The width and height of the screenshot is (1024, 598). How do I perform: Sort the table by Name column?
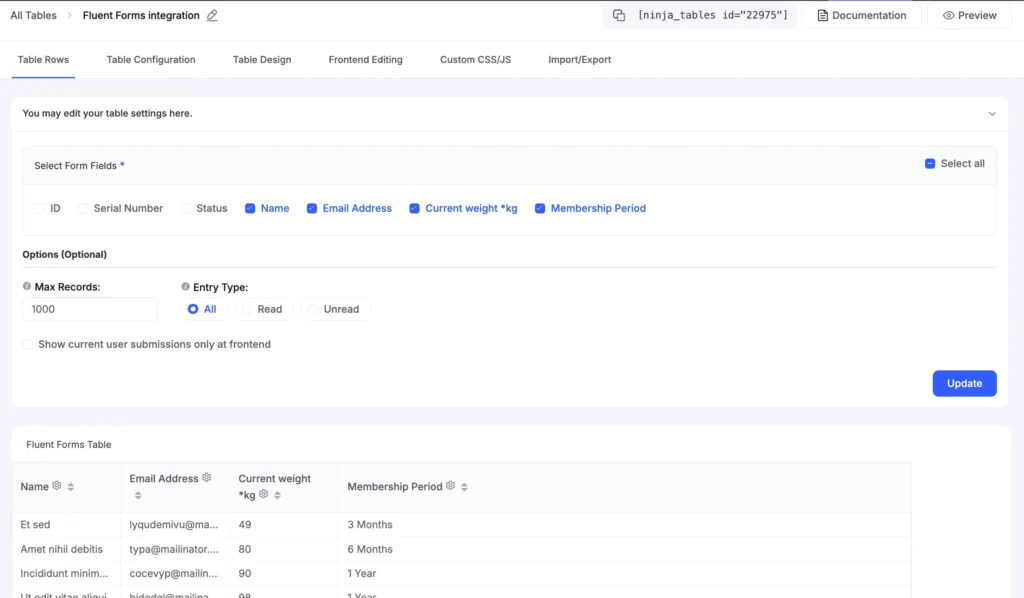pos(70,486)
